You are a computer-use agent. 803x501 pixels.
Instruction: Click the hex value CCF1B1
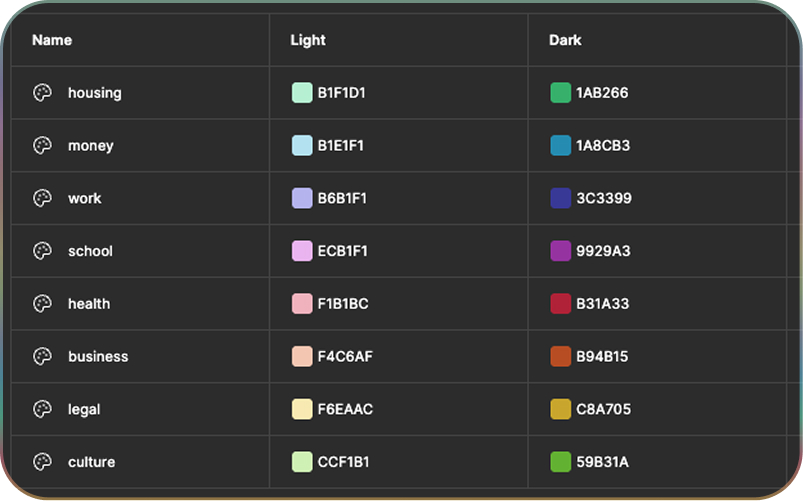344,462
